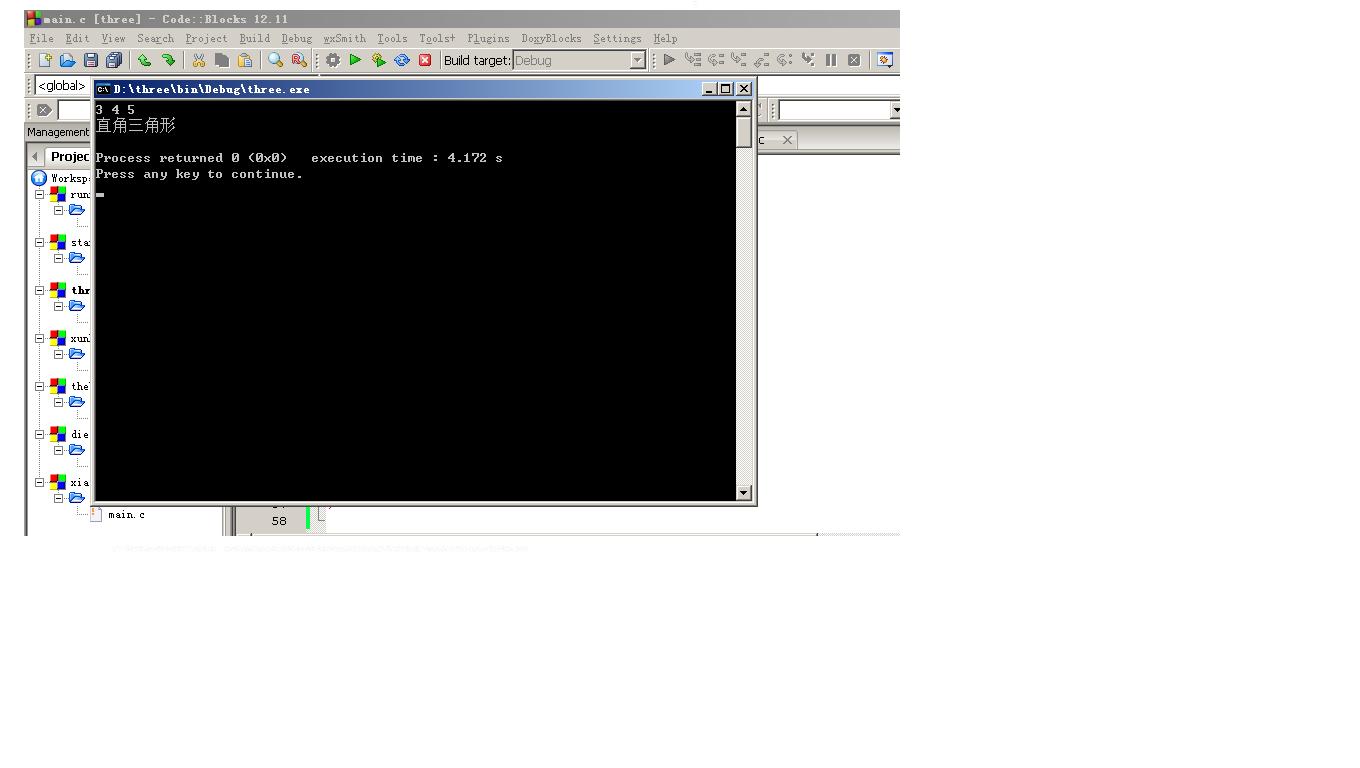Open the Search menu

point(155,39)
